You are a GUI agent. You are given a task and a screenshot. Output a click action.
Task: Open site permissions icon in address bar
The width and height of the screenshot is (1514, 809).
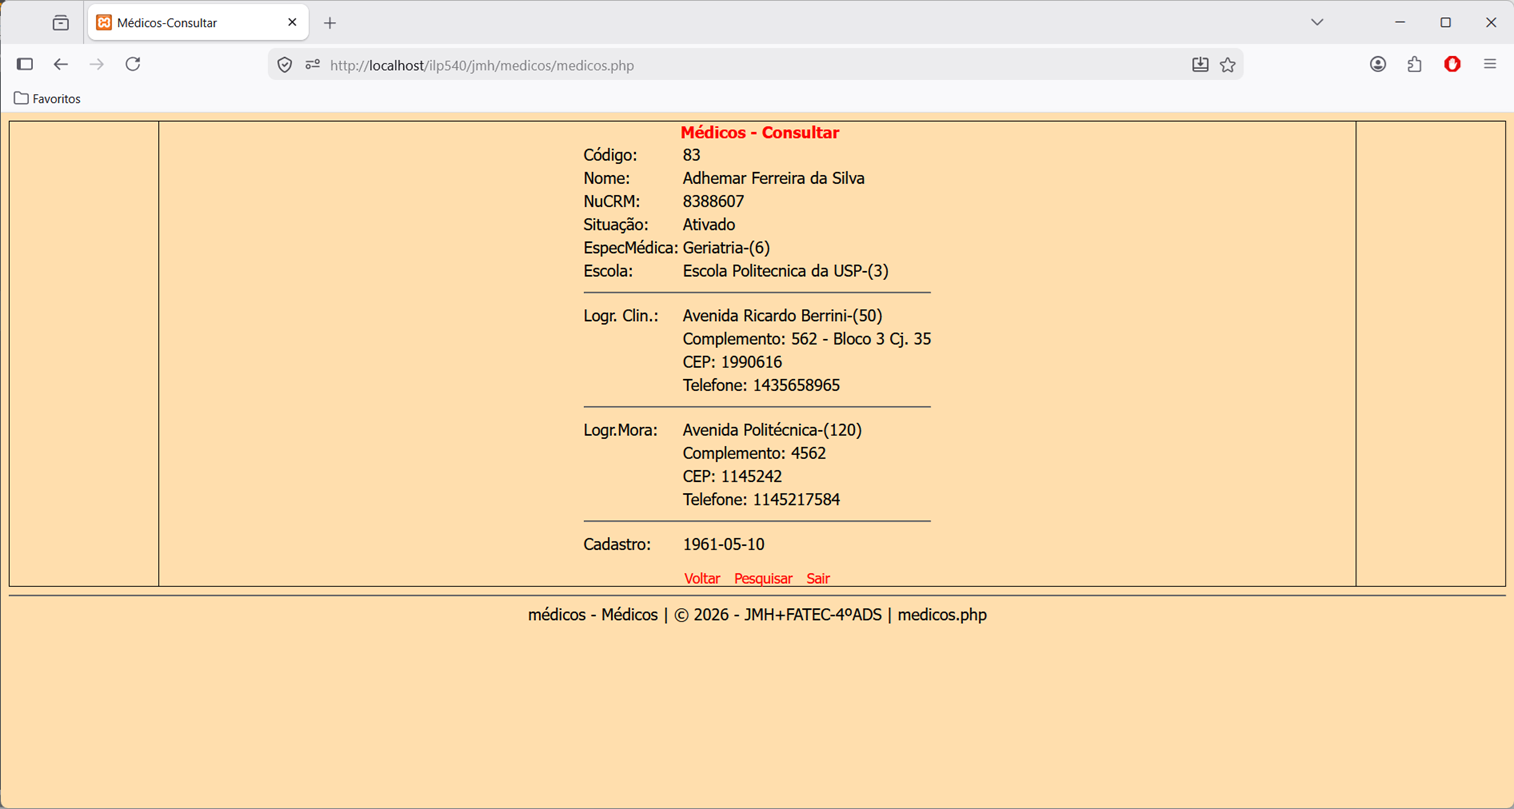pyautogui.click(x=312, y=65)
